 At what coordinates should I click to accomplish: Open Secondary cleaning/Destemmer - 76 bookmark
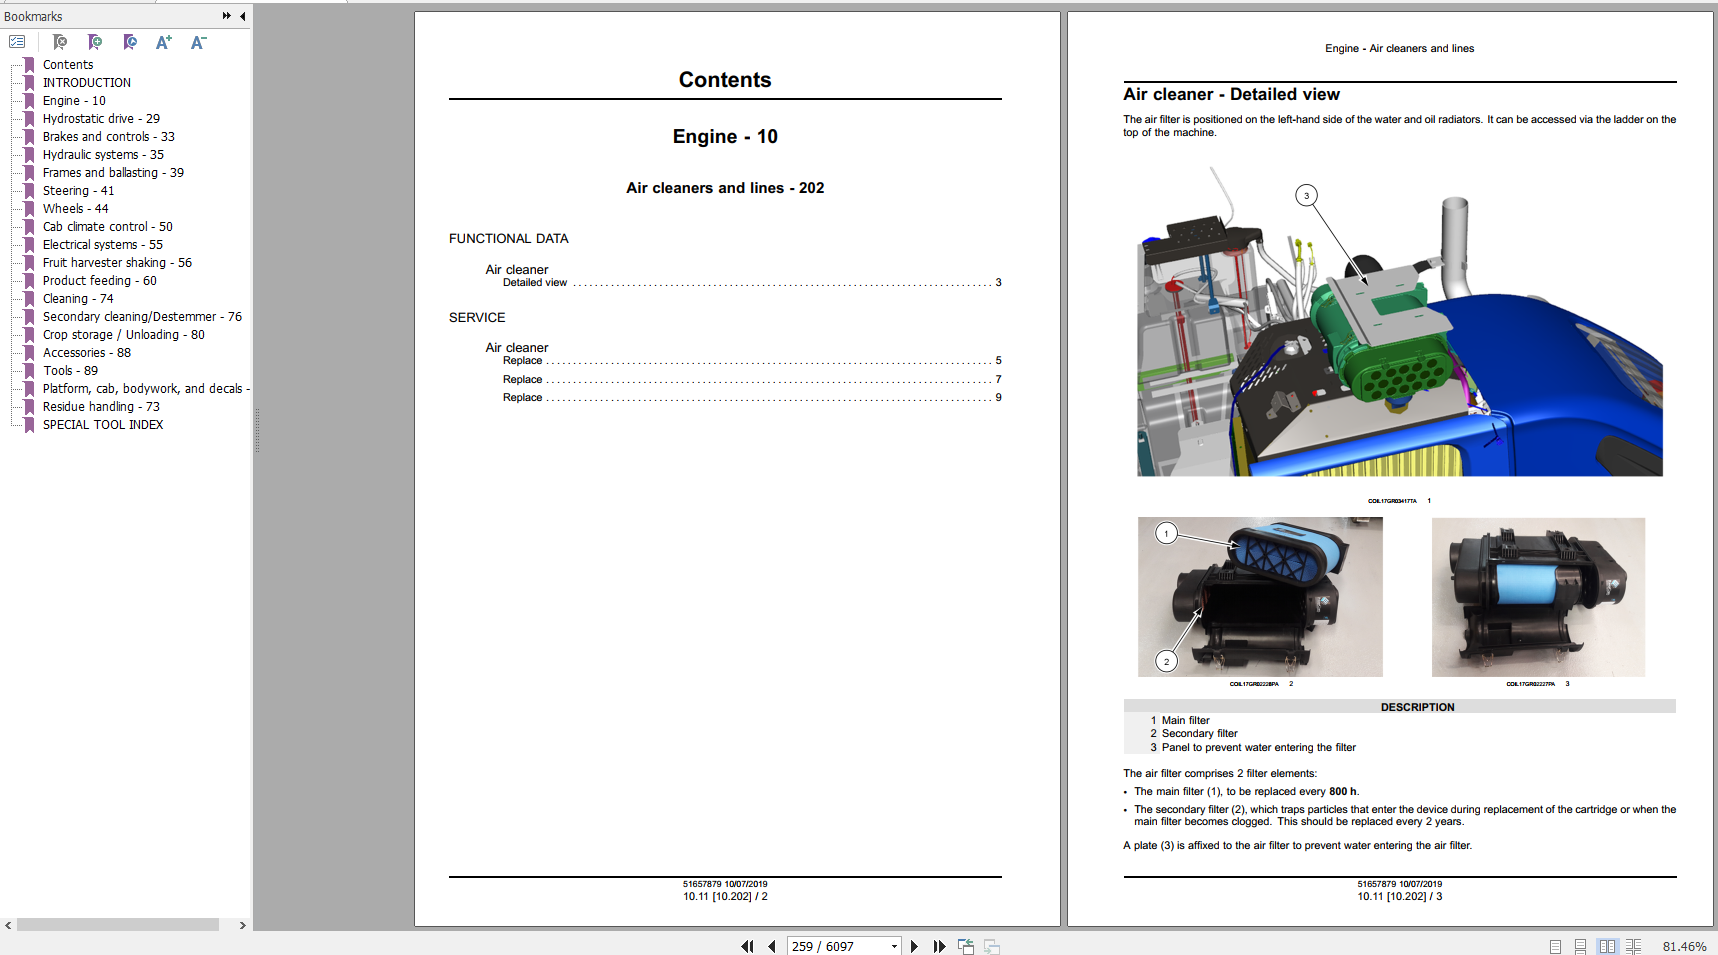tap(142, 317)
